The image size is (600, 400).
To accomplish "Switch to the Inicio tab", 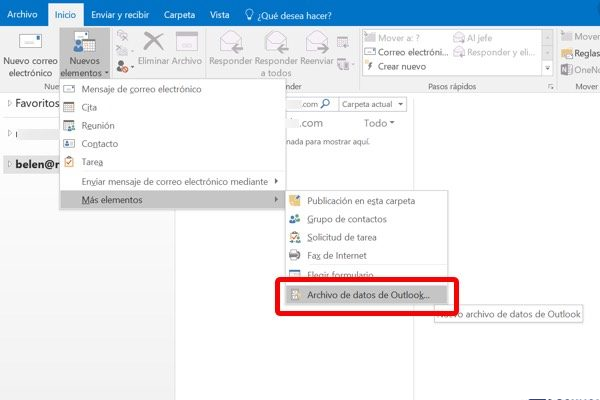I will 65,15.
